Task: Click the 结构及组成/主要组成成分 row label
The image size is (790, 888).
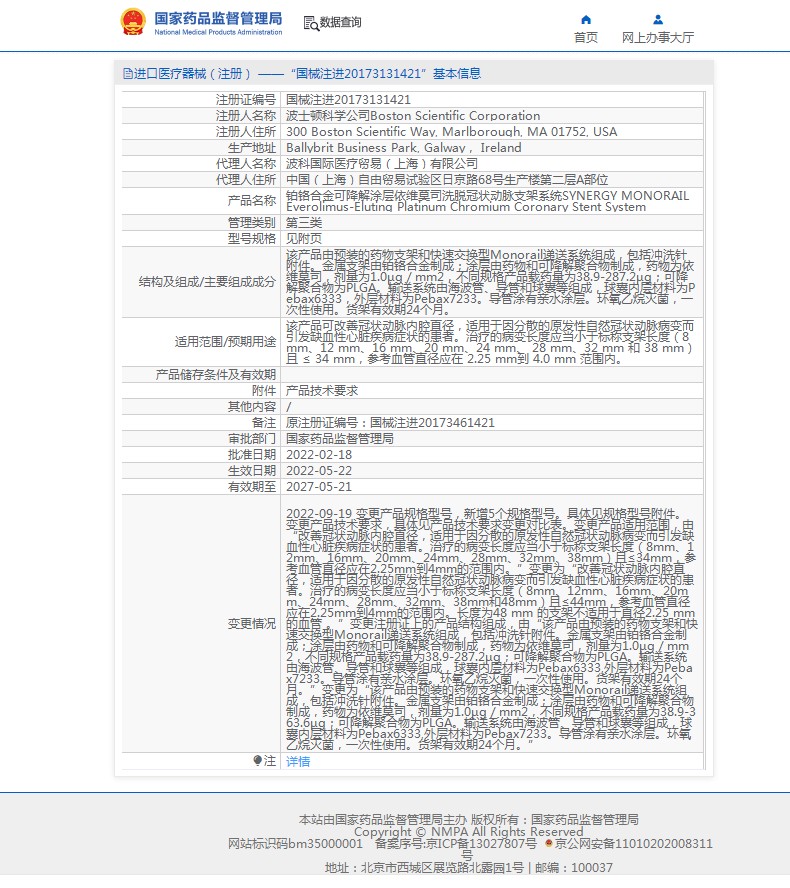Action: (207, 281)
